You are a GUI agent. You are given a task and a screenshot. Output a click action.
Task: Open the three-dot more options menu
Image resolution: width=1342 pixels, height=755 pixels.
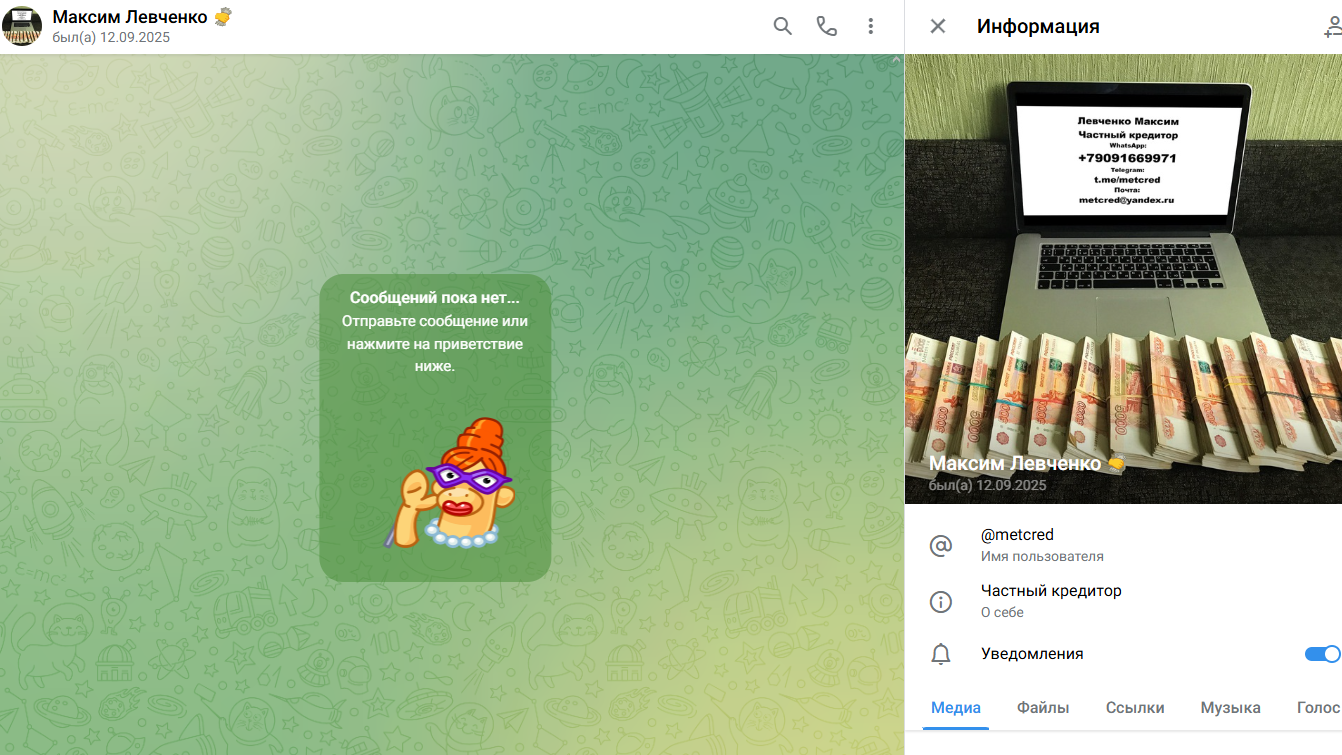[x=871, y=27]
